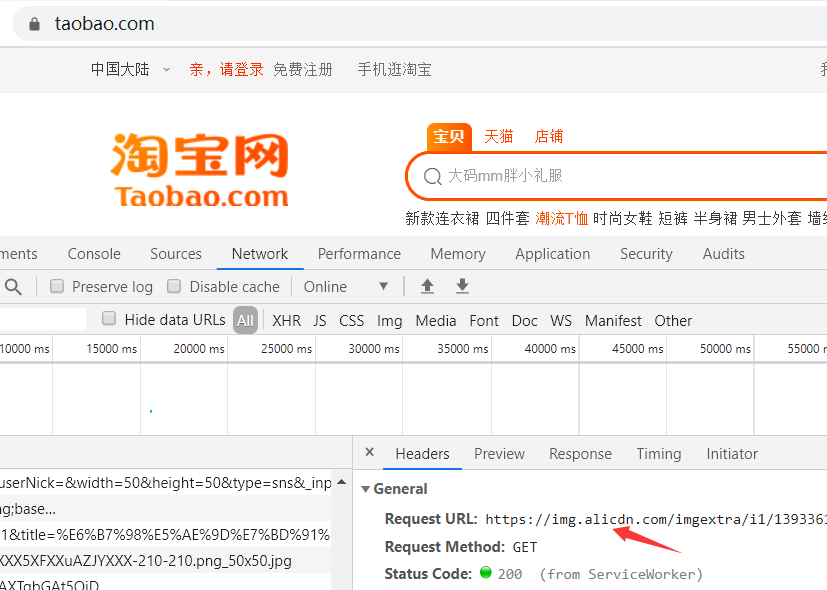Open the Timing details tab
The width and height of the screenshot is (827, 590).
point(659,454)
